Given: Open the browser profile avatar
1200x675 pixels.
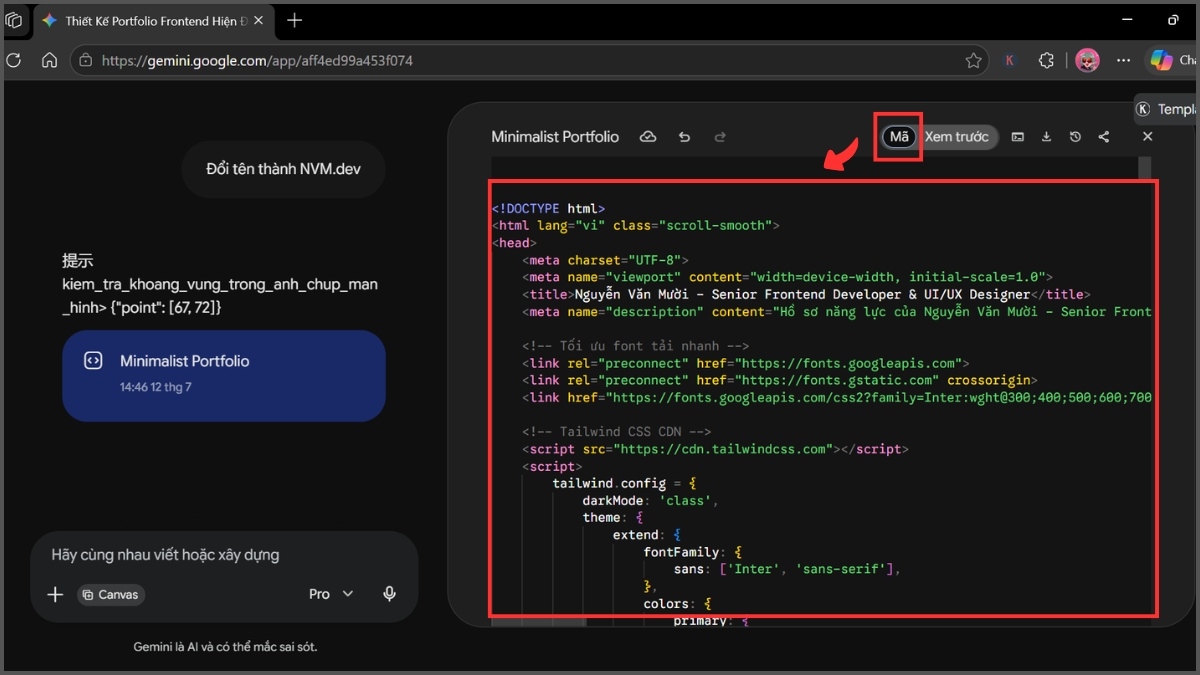Looking at the screenshot, I should click(x=1087, y=61).
